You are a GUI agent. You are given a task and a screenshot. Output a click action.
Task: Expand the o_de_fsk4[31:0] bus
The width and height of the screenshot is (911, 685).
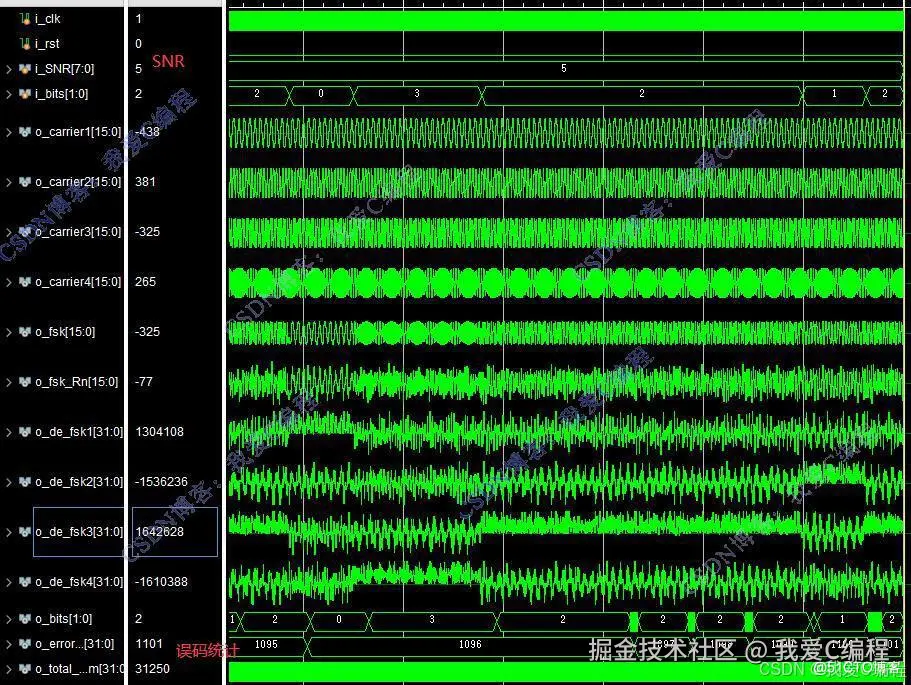(x=9, y=582)
